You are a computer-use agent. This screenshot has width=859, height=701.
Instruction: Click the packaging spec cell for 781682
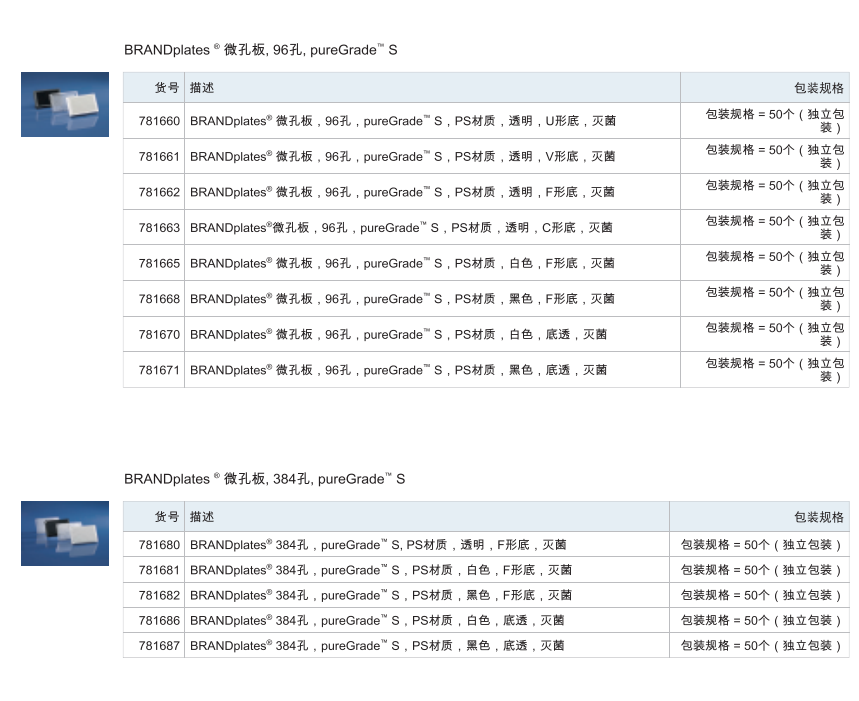tap(761, 595)
